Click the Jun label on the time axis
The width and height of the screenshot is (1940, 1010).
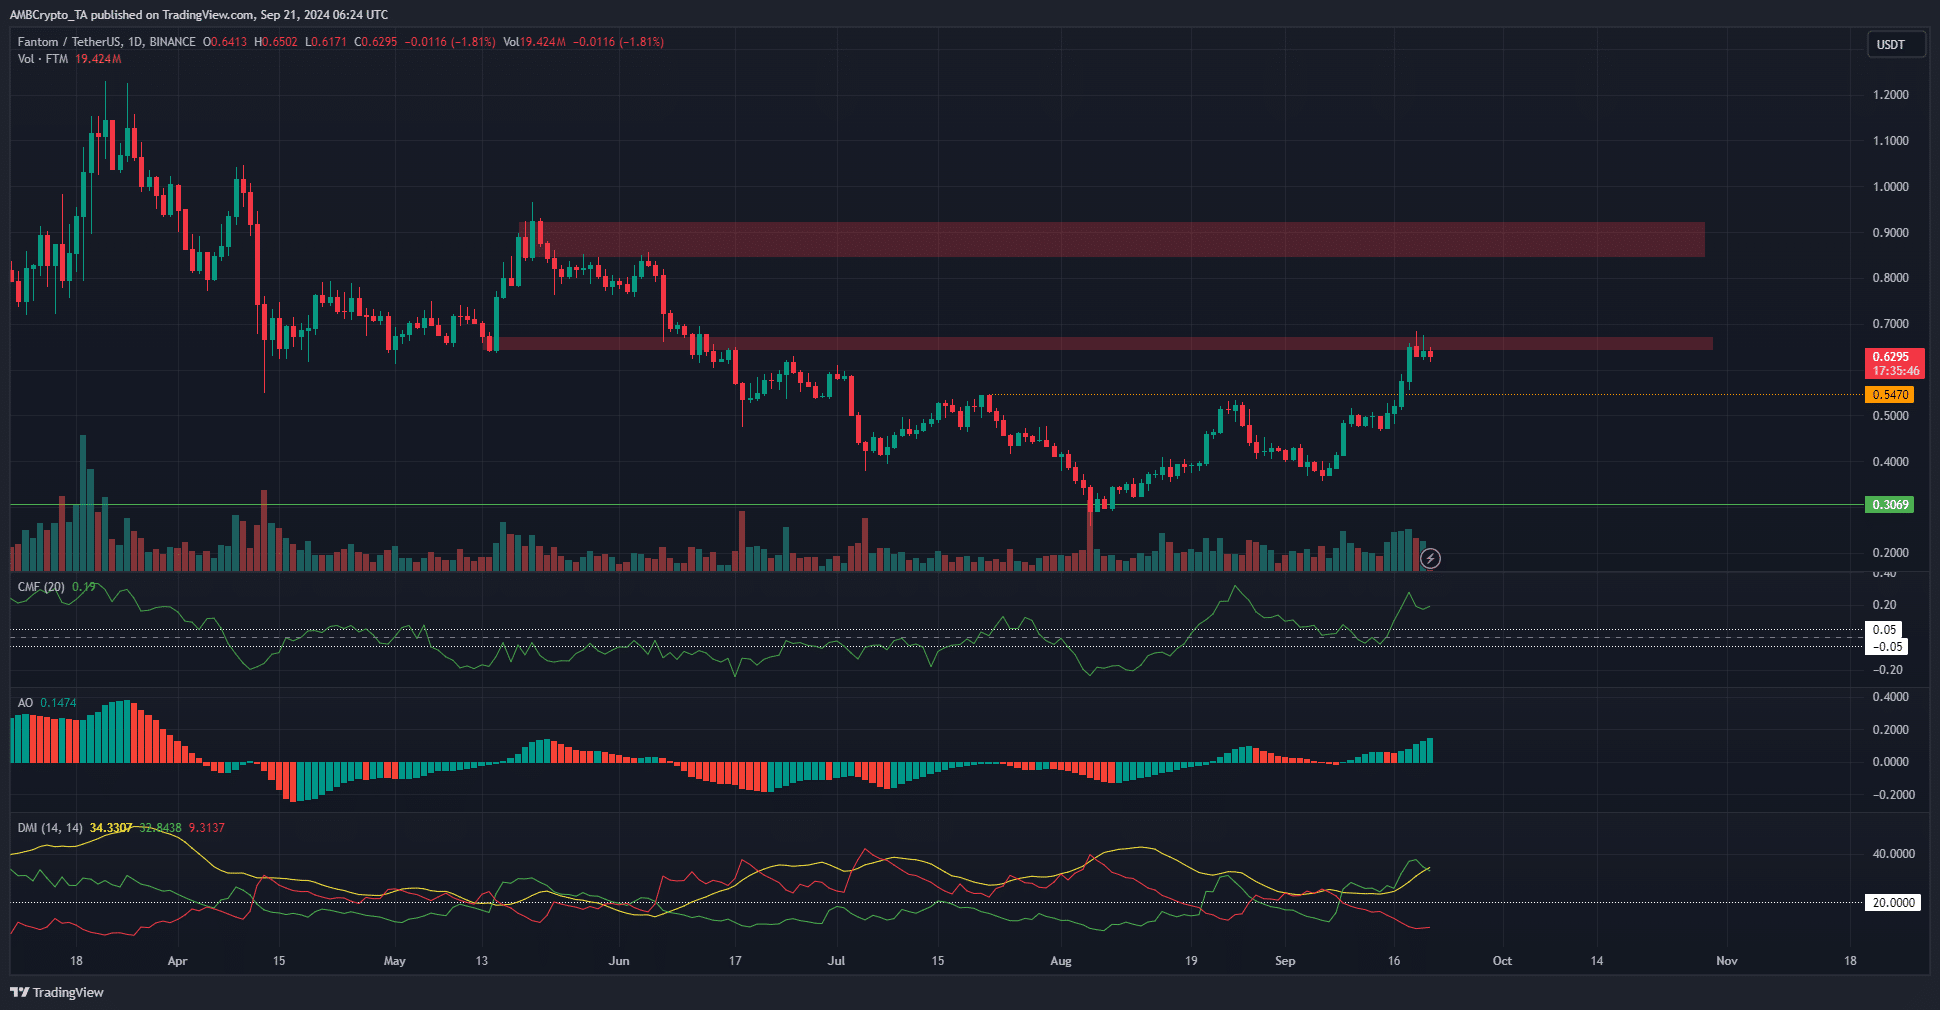coord(619,961)
